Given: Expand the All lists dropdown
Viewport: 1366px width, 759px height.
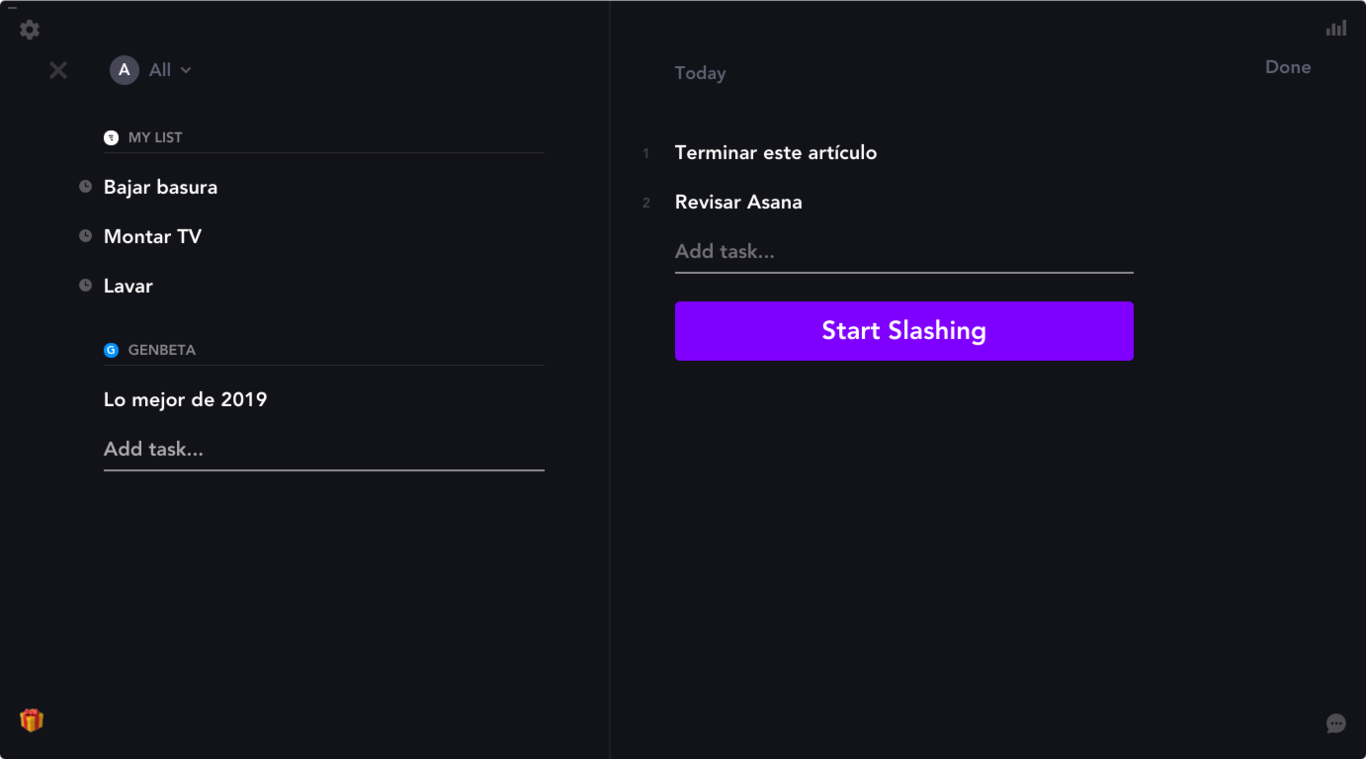Looking at the screenshot, I should (x=170, y=70).
